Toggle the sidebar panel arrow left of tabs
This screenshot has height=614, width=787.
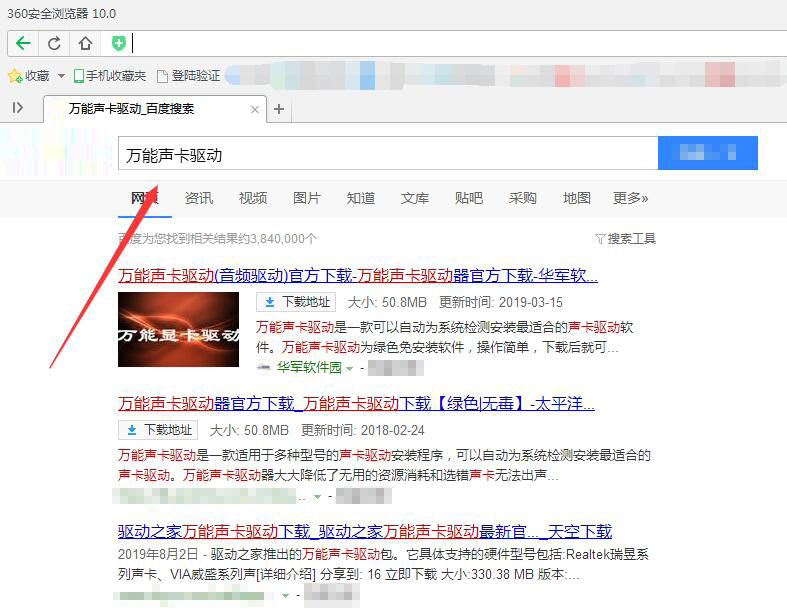coord(17,108)
